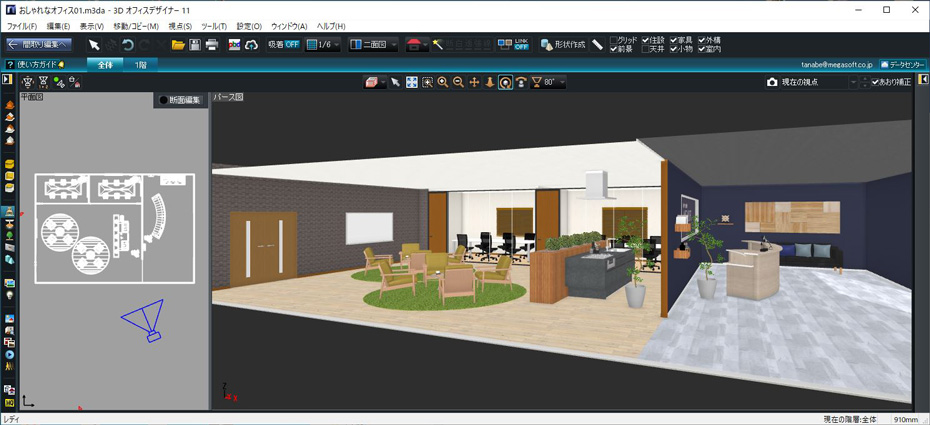
Task: Click the ruler measure icon
Action: [598, 44]
